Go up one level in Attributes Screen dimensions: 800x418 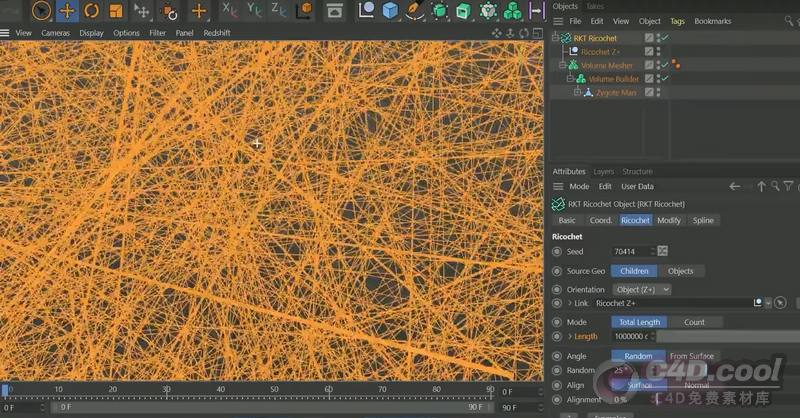761,187
